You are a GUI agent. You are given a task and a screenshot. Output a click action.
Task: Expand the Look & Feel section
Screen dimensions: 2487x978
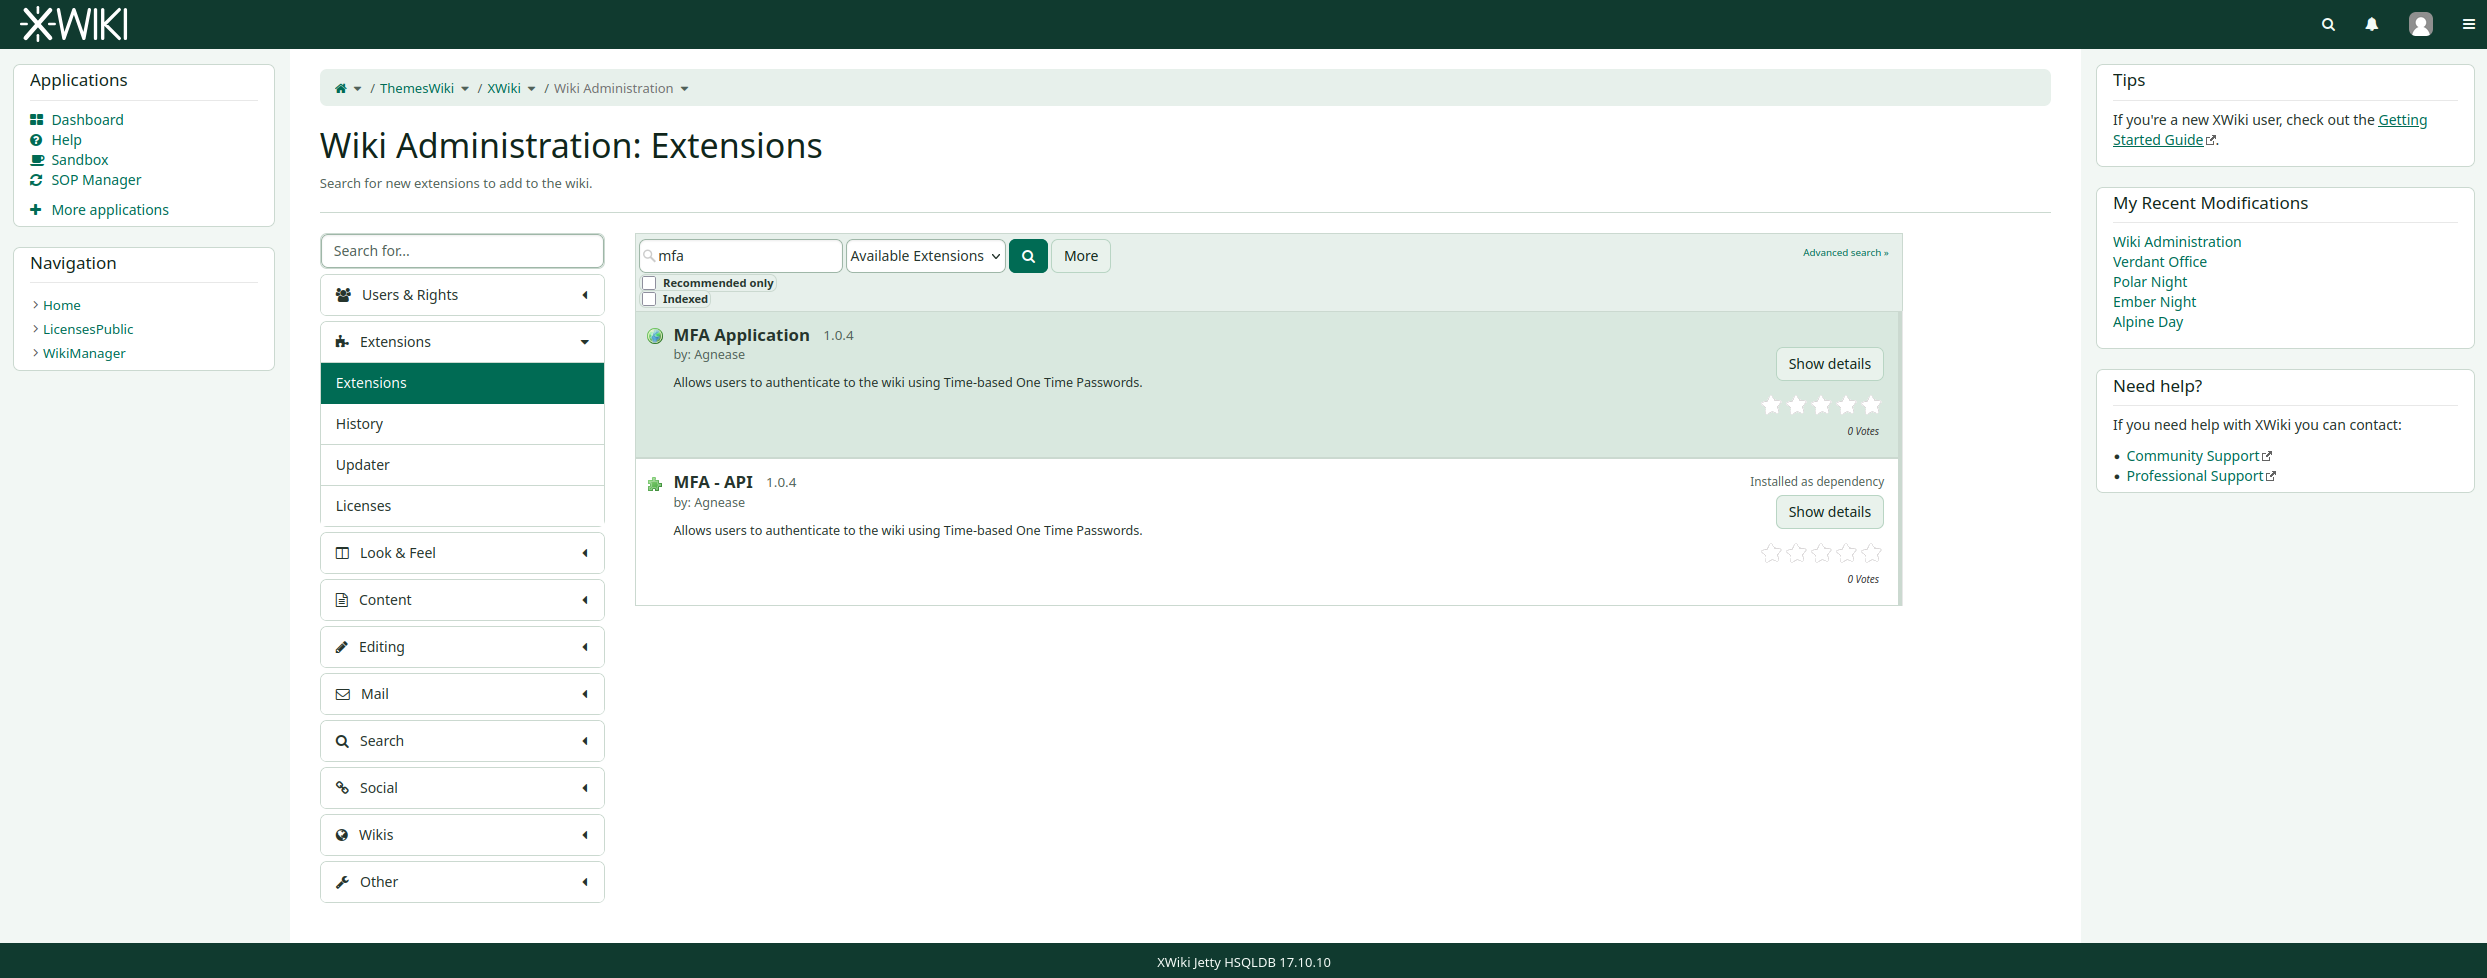(x=462, y=553)
